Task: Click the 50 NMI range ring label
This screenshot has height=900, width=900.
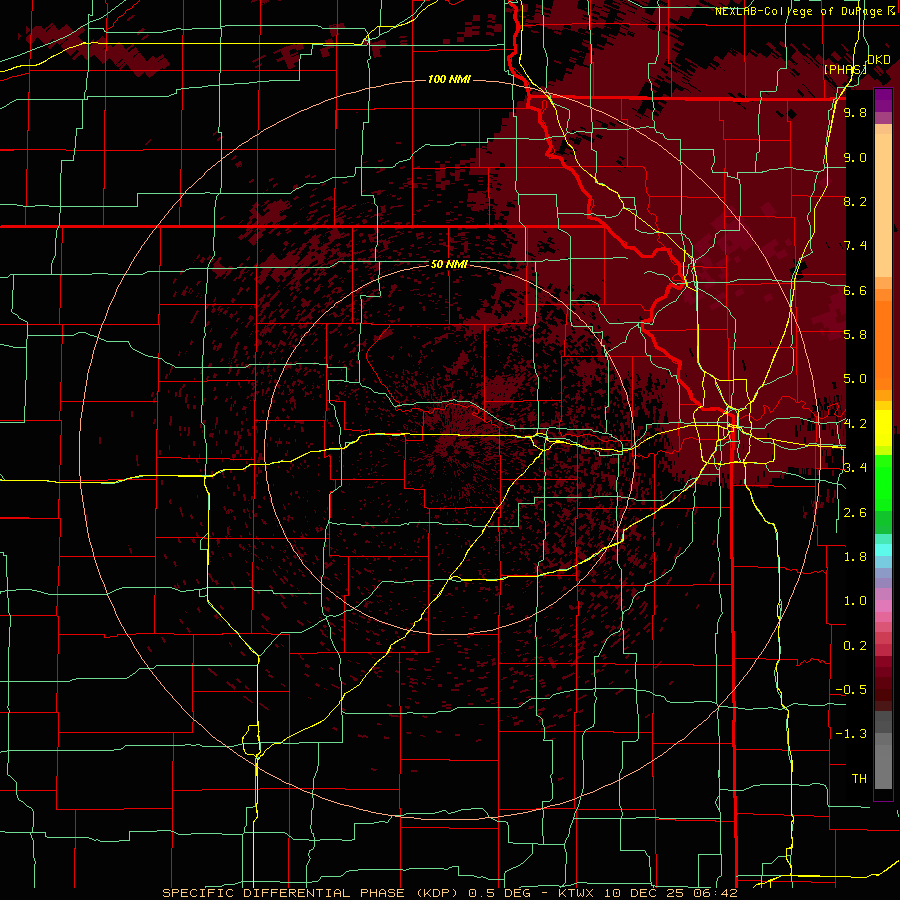Action: 449,264
